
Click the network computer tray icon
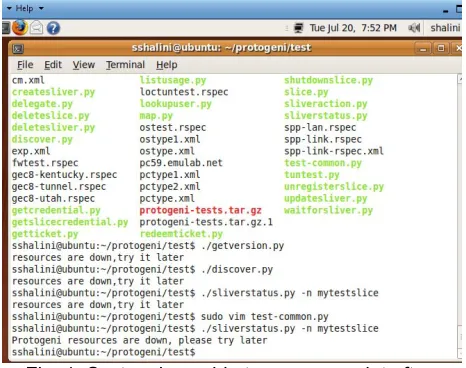coord(298,28)
